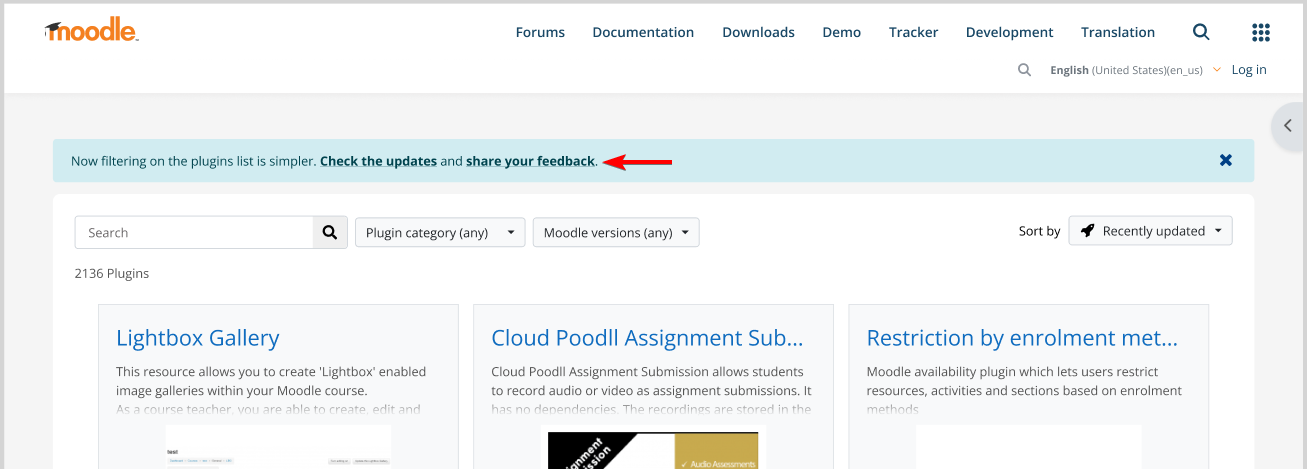Click the Lightbox Gallery screenshot thumbnail
The width and height of the screenshot is (1307, 469).
(278, 447)
